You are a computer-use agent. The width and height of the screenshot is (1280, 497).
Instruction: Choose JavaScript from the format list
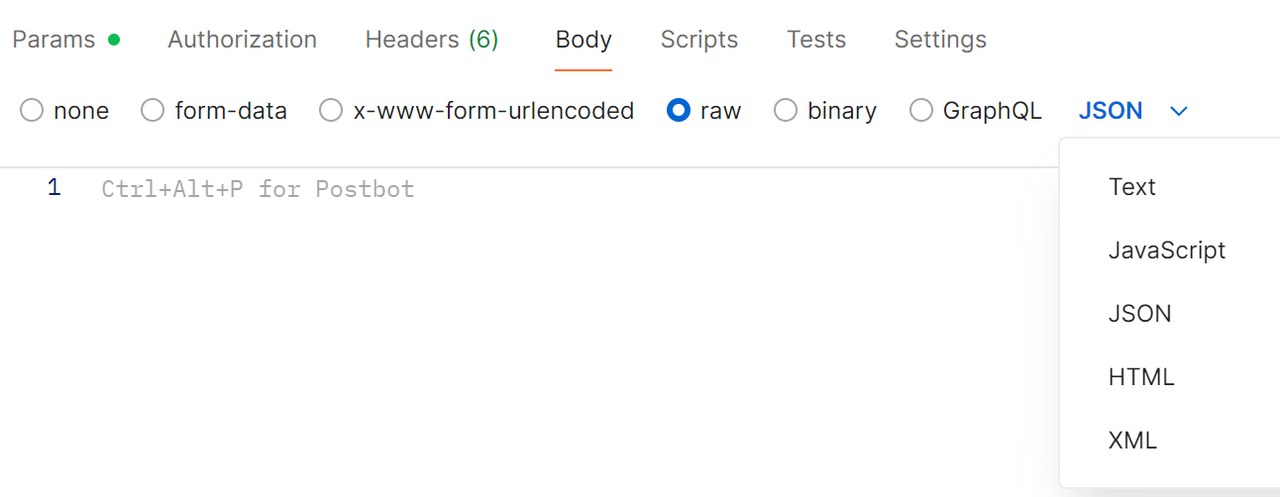point(1166,250)
